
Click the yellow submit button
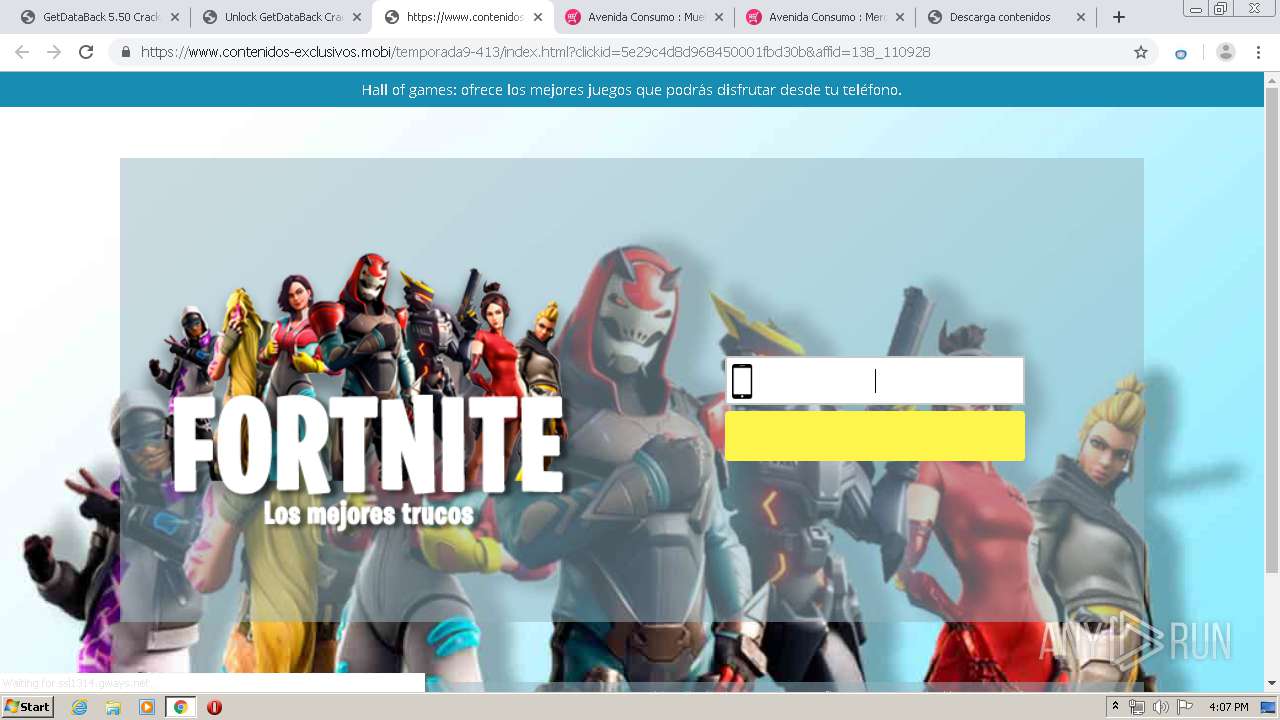point(875,436)
